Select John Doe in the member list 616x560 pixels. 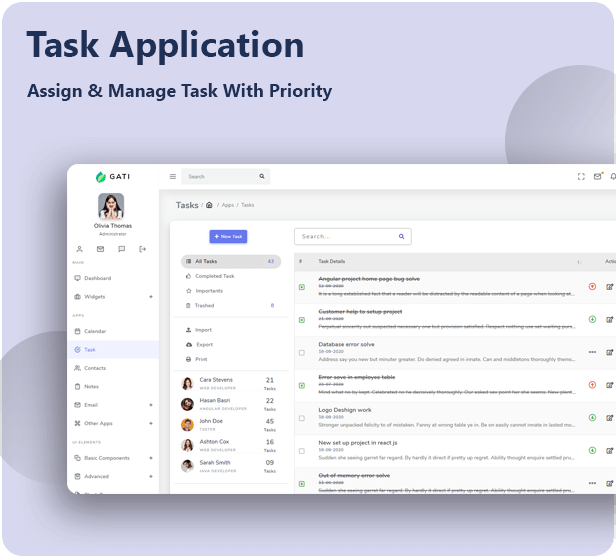click(231, 424)
